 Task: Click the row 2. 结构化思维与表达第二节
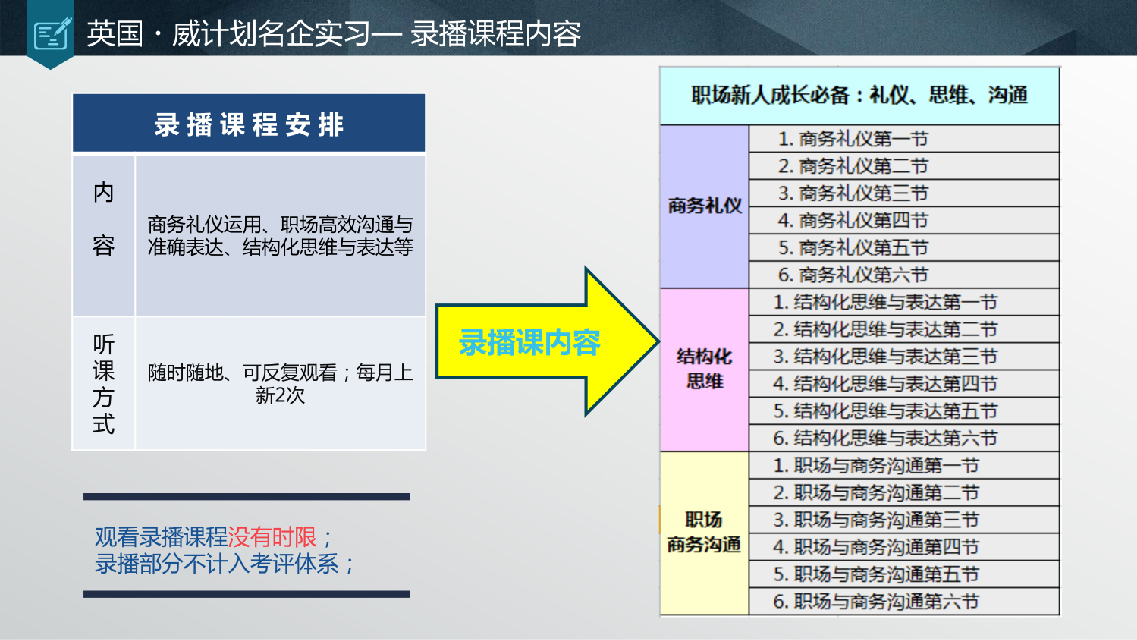click(904, 329)
